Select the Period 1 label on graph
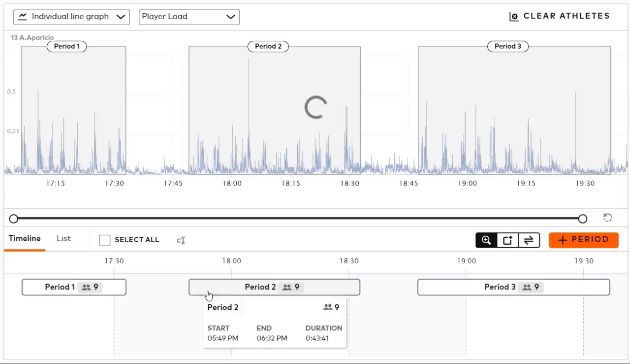 point(67,46)
